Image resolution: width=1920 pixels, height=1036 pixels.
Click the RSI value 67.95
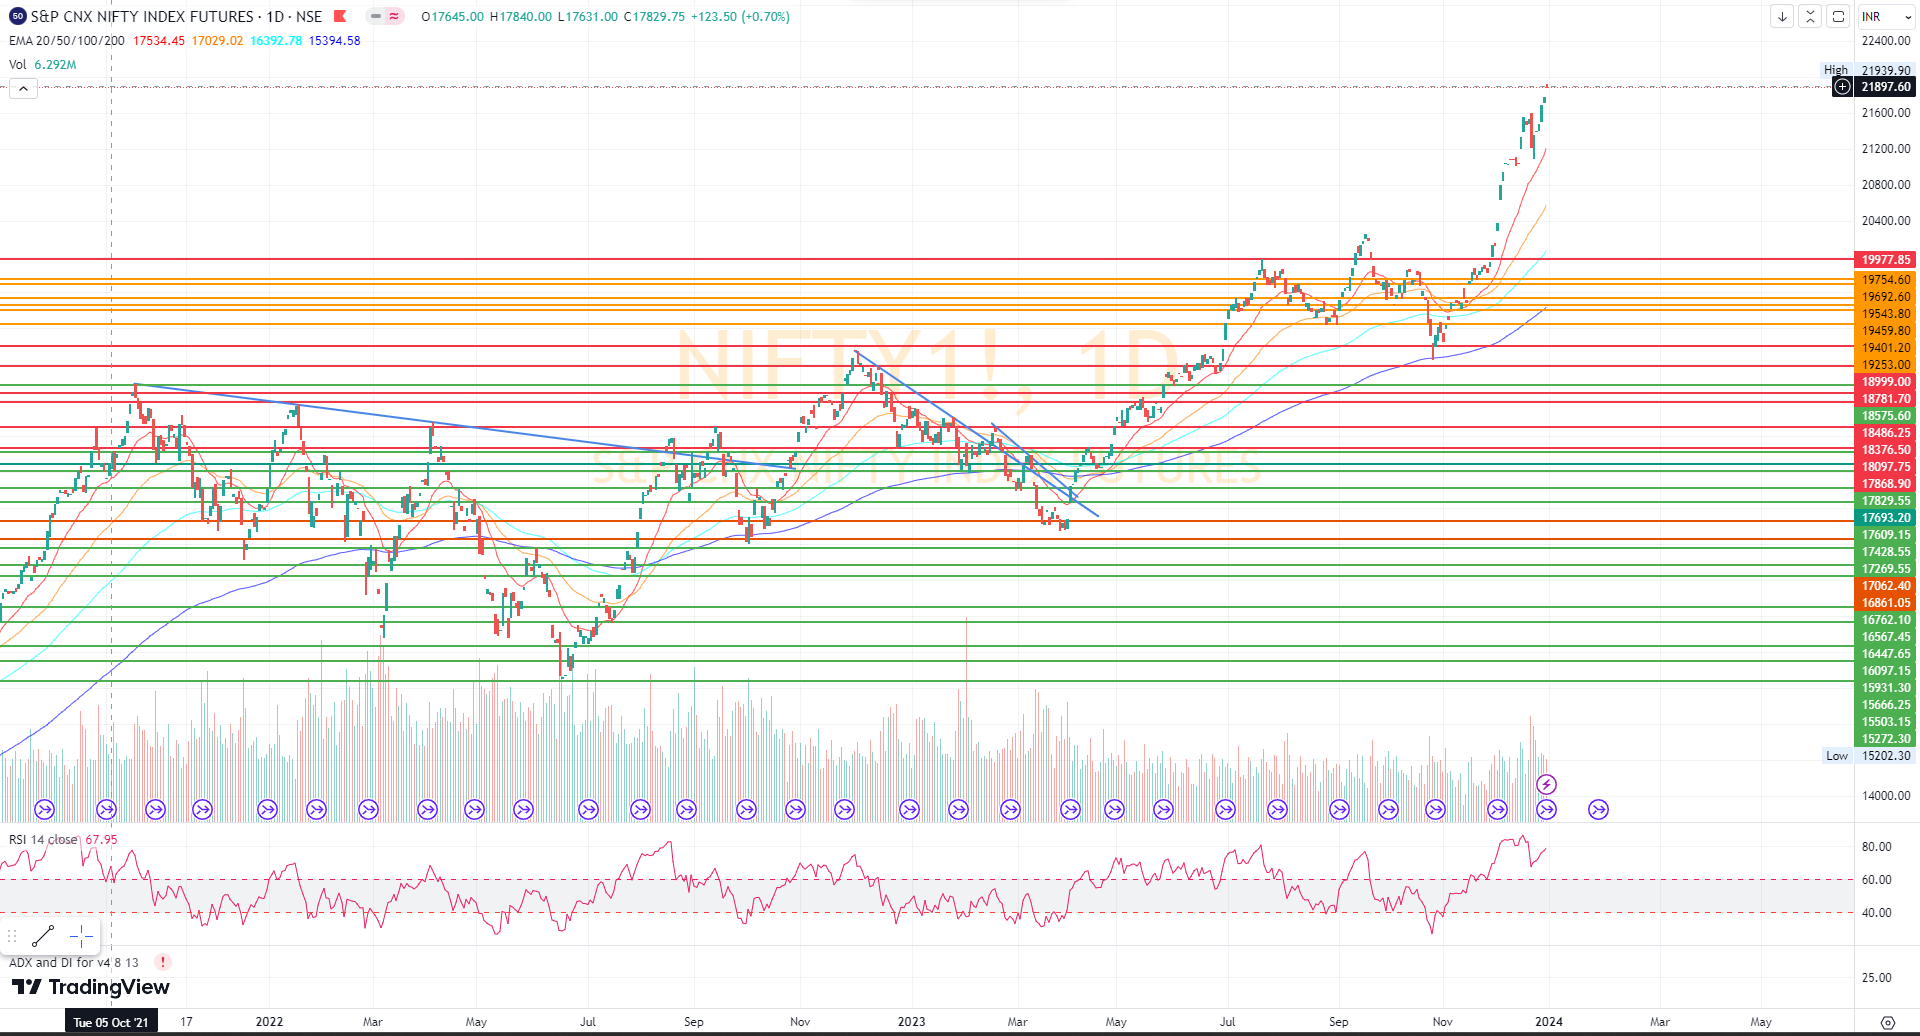pyautogui.click(x=101, y=839)
